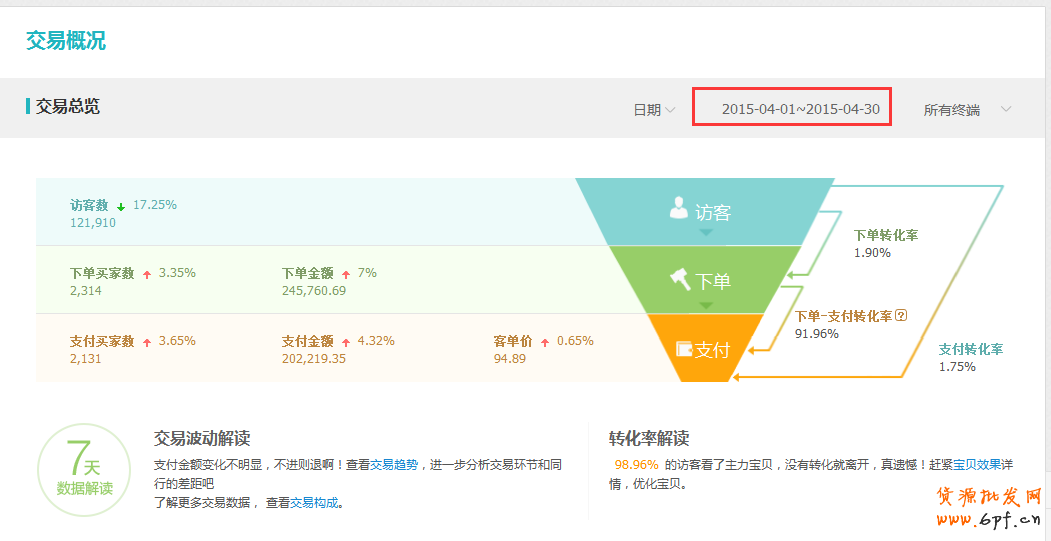Open the 交易构成 link
This screenshot has height=541, width=1051.
coord(314,503)
